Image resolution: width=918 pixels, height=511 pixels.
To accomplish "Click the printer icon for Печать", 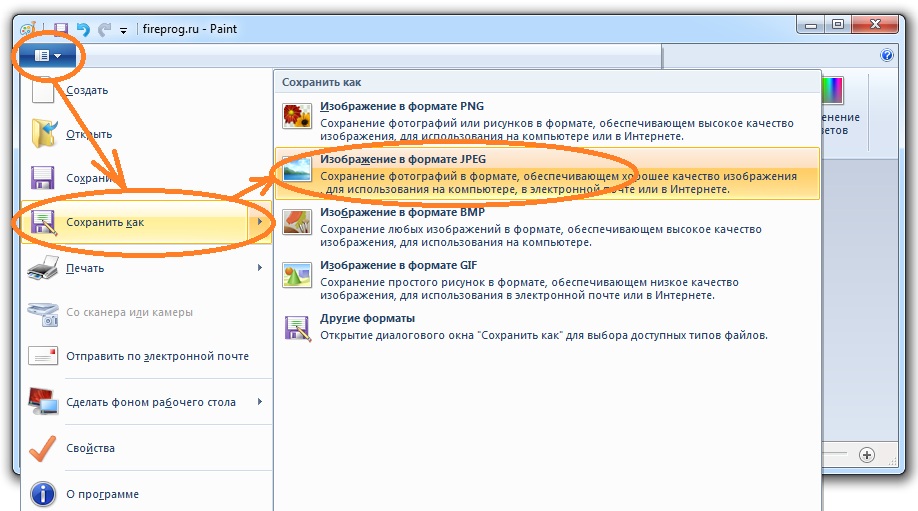I will coord(43,267).
